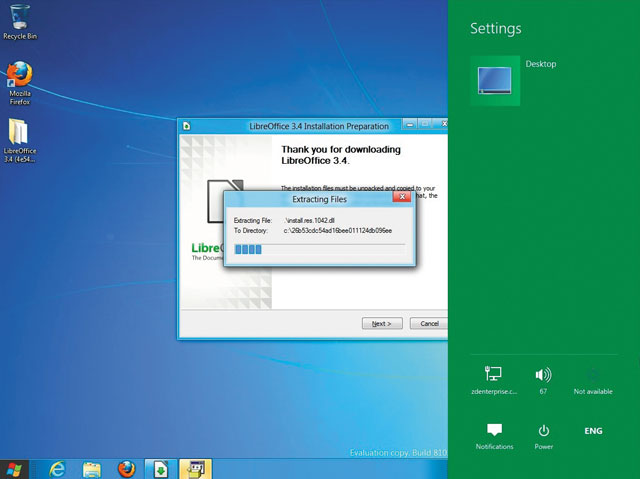640x479 pixels.
Task: Open Firefox from the taskbar
Action: click(x=127, y=469)
